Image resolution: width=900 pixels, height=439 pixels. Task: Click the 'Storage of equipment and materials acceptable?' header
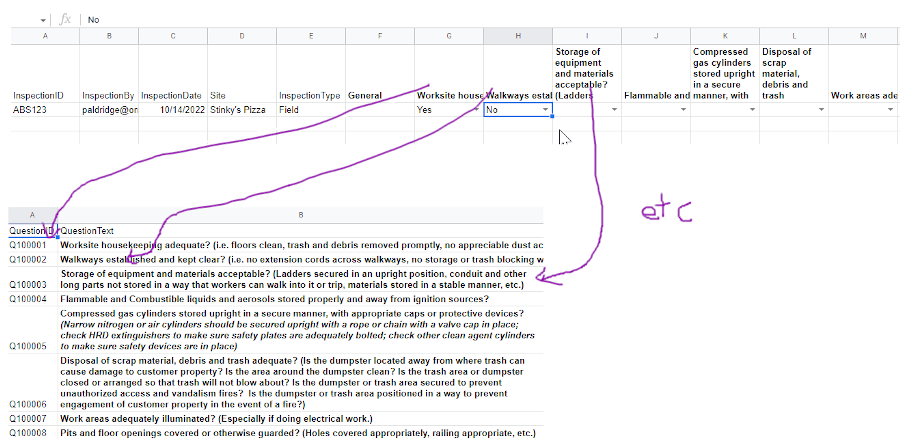[x=587, y=73]
